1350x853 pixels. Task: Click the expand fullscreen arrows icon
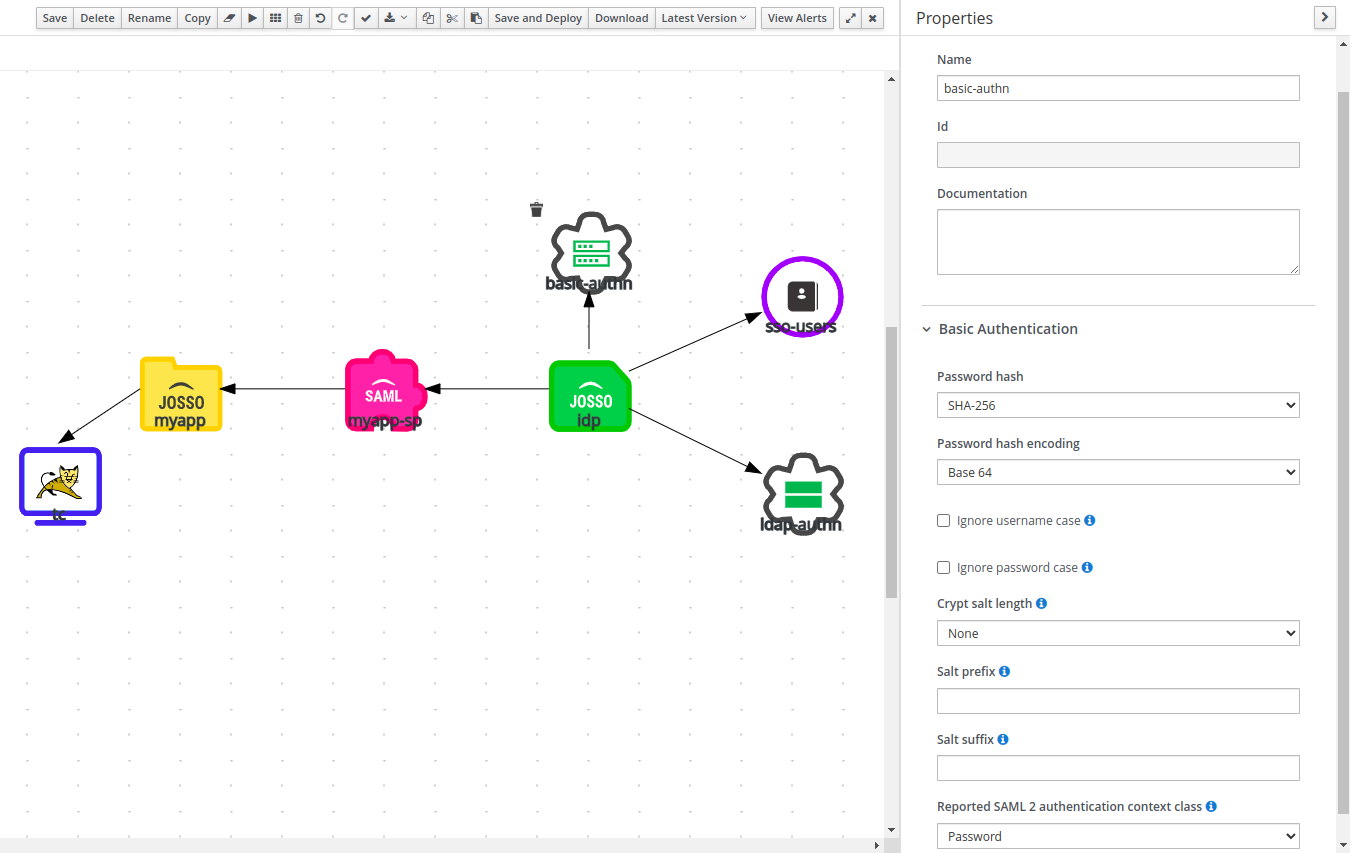(x=850, y=18)
